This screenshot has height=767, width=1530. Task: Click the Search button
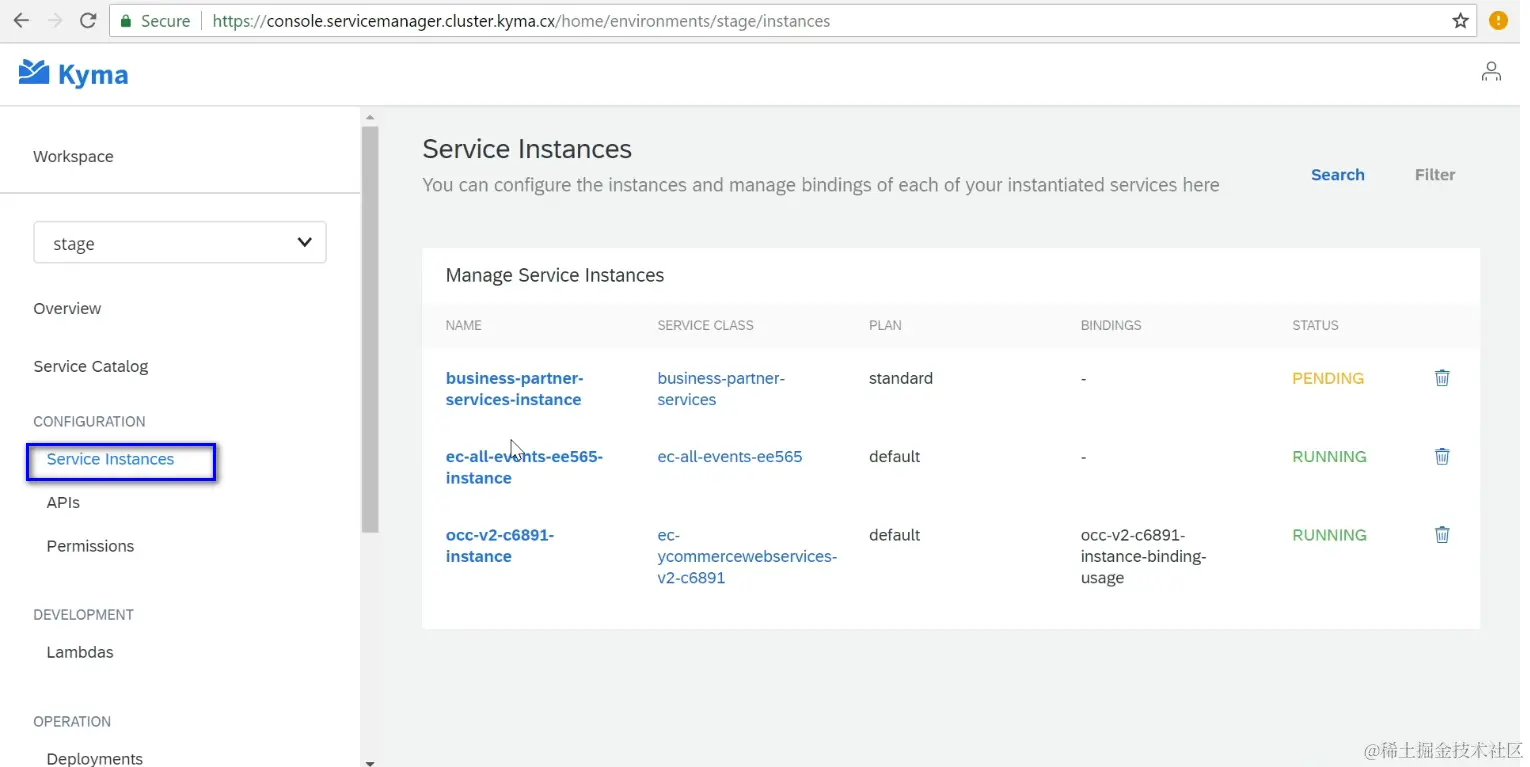point(1337,175)
